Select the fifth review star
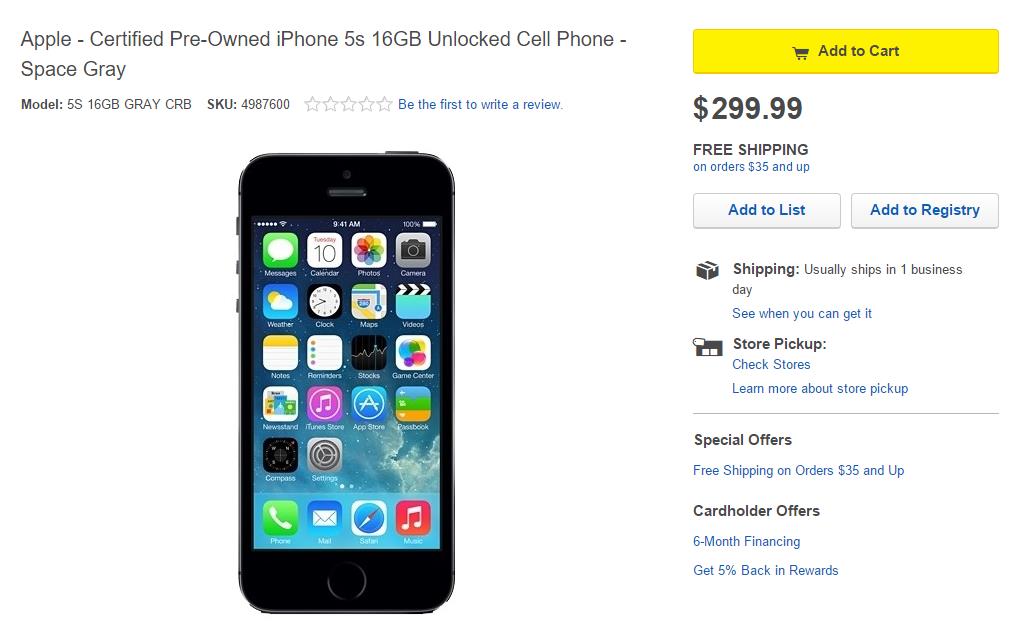1030x624 pixels. pyautogui.click(x=384, y=104)
